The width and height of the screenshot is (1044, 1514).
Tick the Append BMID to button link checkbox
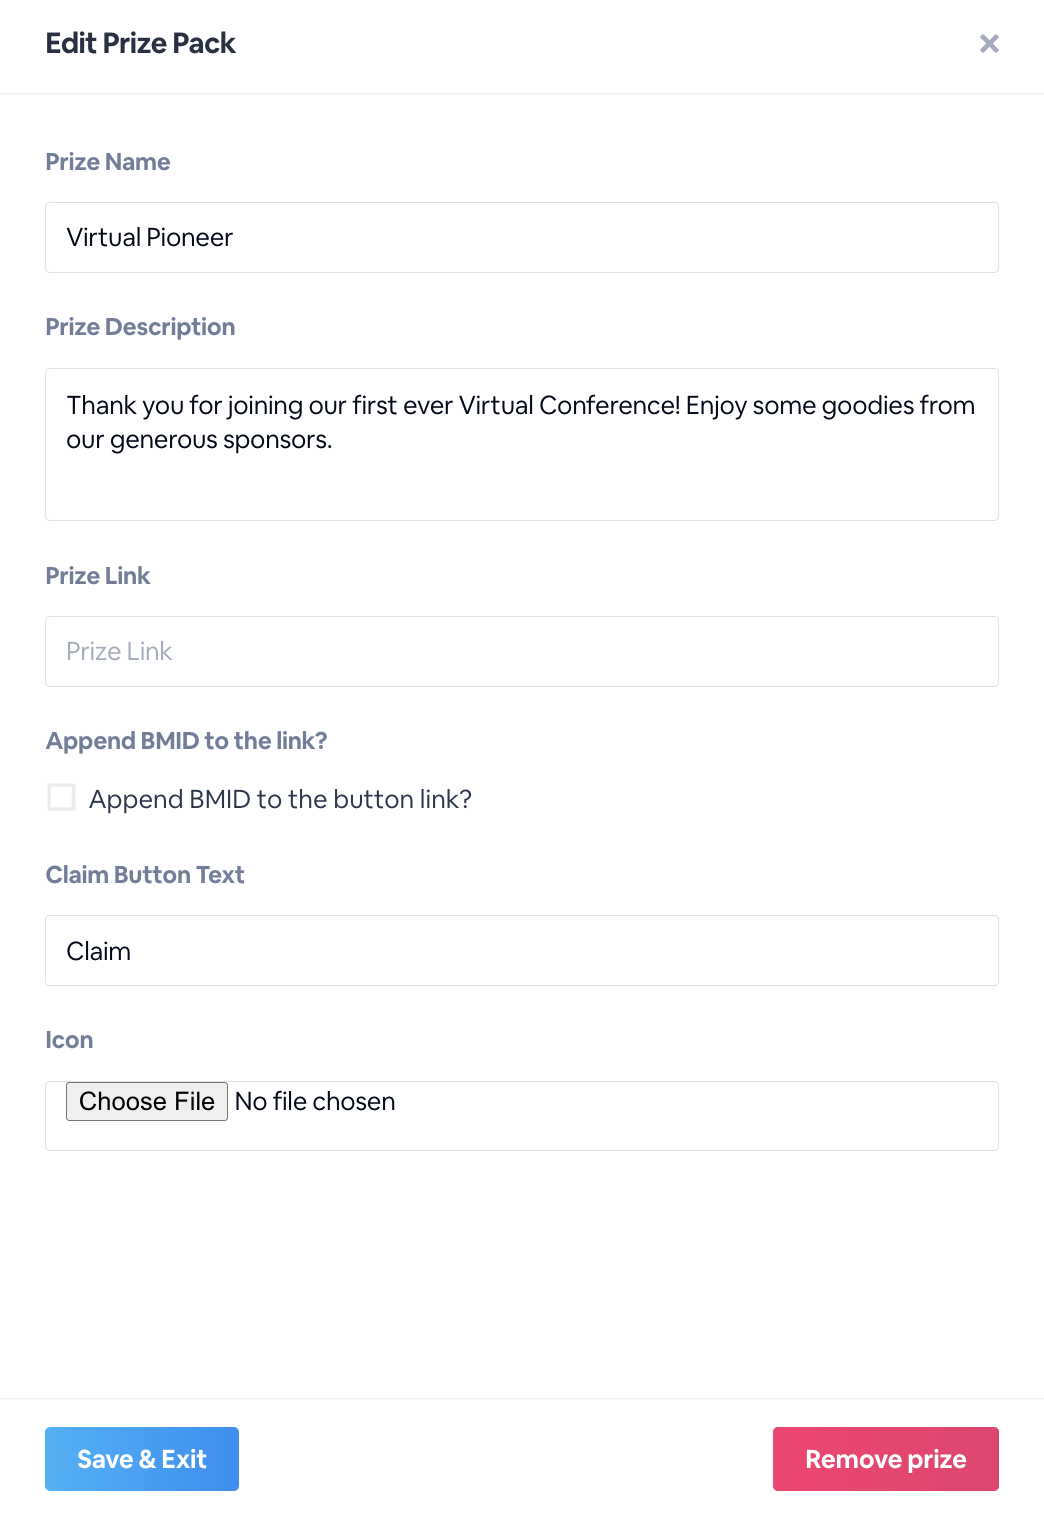coord(62,797)
